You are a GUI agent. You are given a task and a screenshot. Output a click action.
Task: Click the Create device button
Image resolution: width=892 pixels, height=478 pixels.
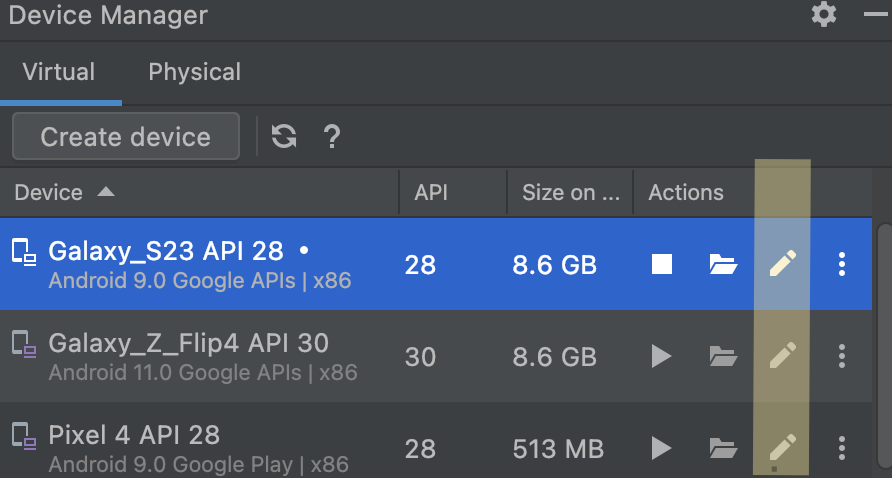tap(126, 137)
